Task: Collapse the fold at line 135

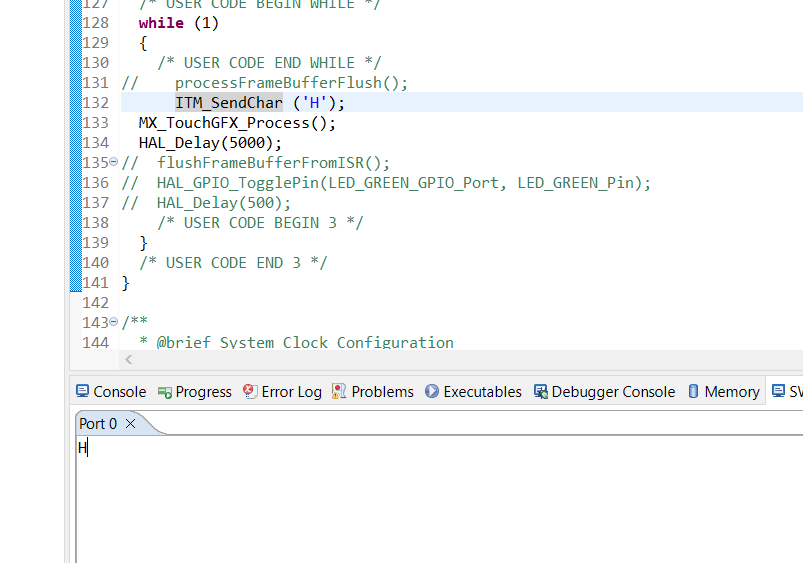Action: point(114,162)
